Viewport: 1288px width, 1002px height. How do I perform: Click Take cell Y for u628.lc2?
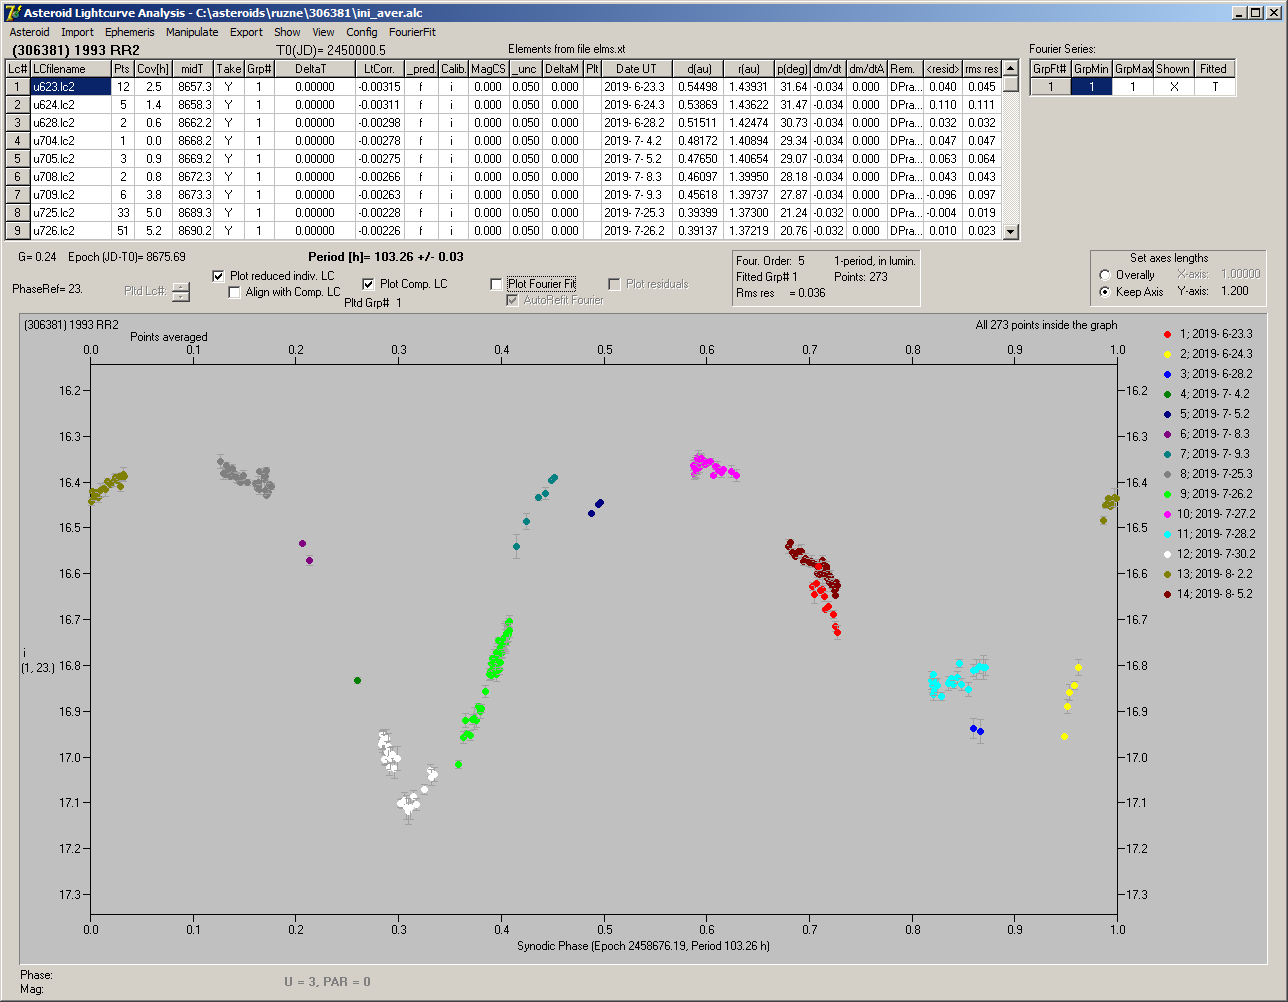point(229,123)
